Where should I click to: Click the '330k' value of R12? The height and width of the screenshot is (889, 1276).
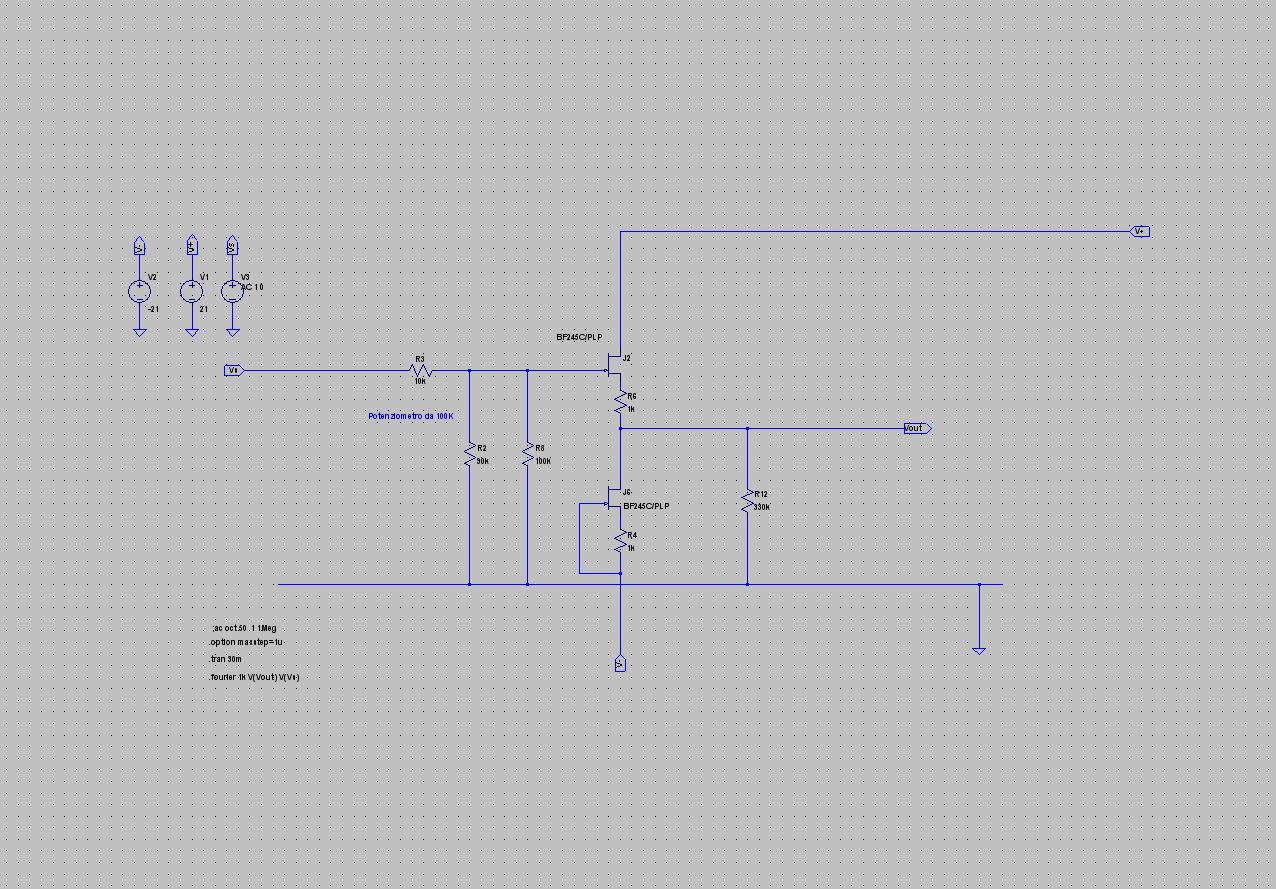click(762, 507)
